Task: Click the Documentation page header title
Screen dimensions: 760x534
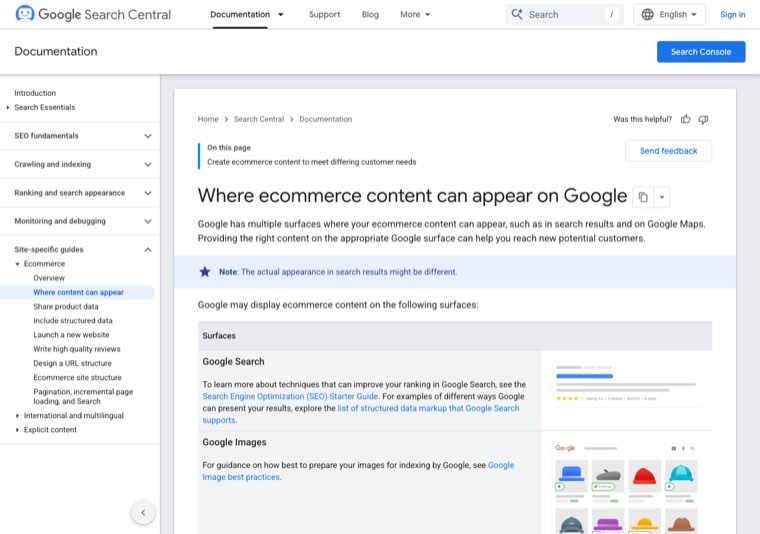Action: tap(56, 51)
